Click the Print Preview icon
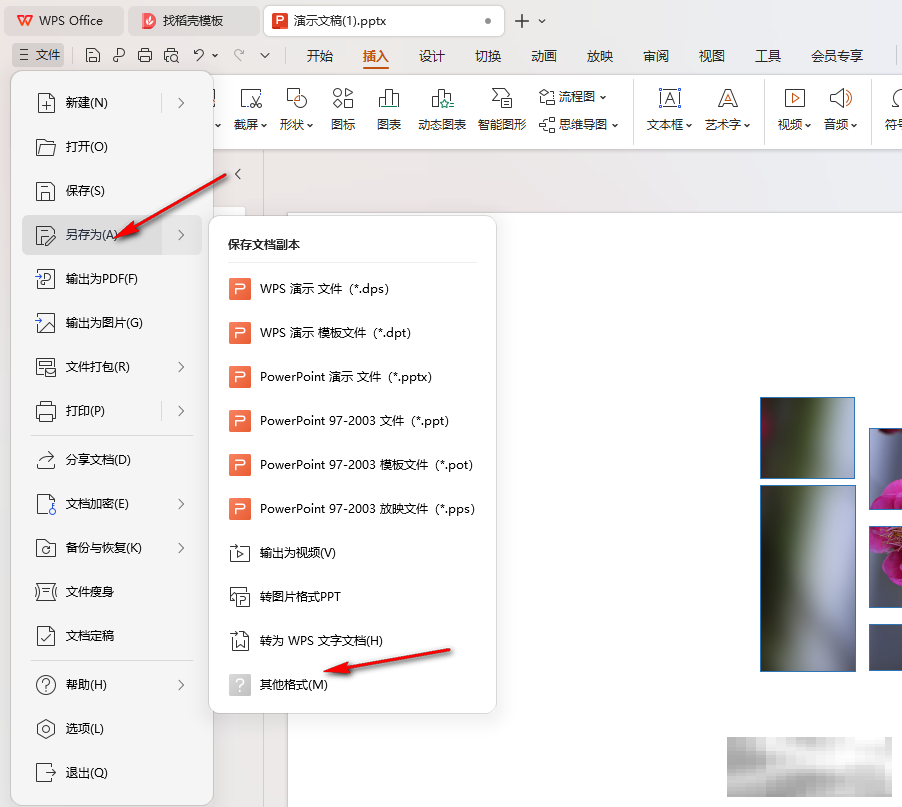902x807 pixels. (x=171, y=55)
